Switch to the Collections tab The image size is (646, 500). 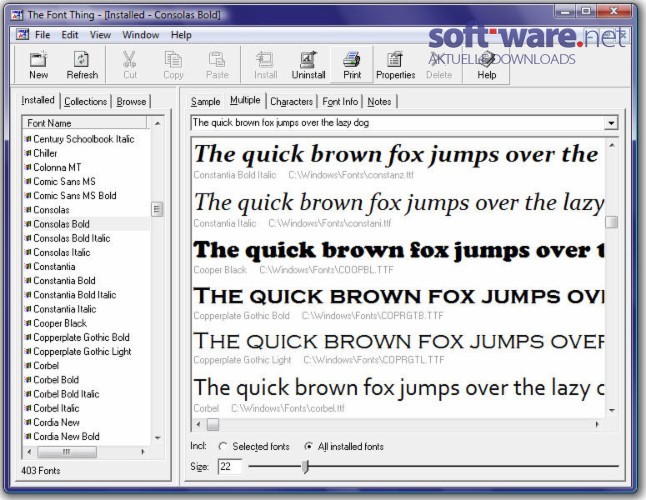[85, 101]
